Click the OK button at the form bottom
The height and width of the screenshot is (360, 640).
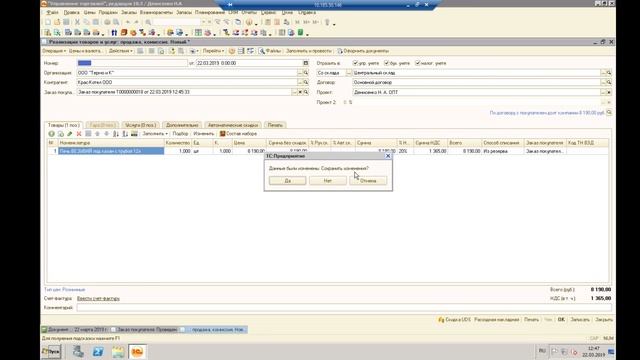pos(561,320)
